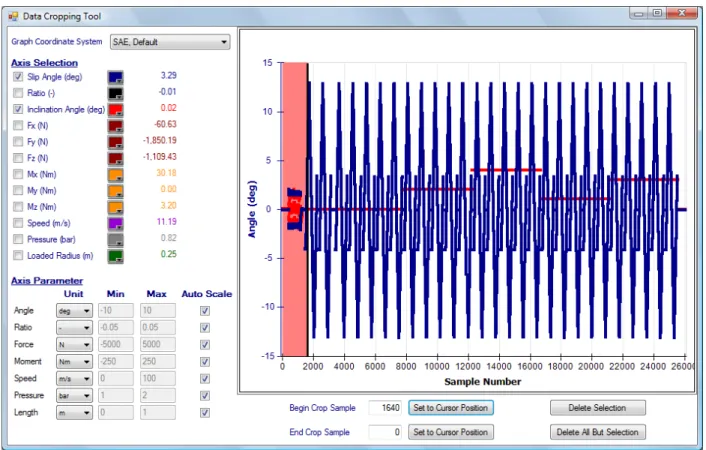Click the Fy value -1,850.19

pyautogui.click(x=159, y=140)
